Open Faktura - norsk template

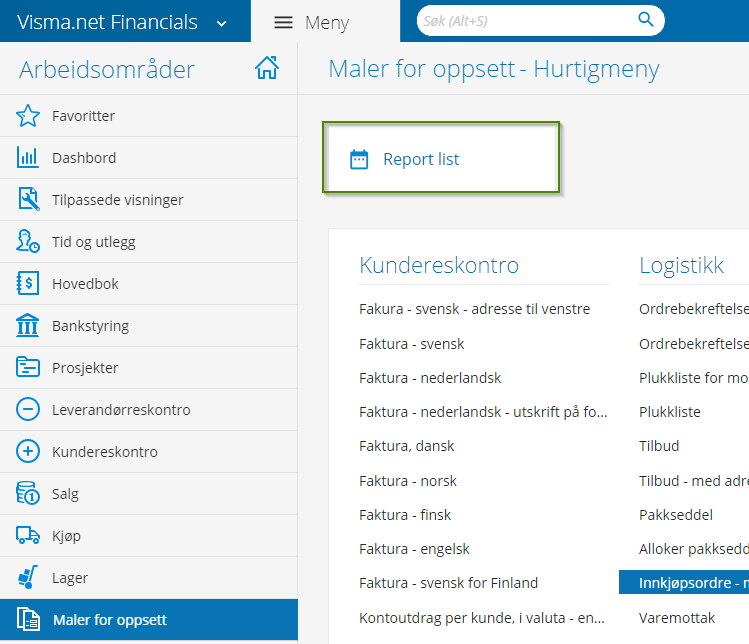408,480
